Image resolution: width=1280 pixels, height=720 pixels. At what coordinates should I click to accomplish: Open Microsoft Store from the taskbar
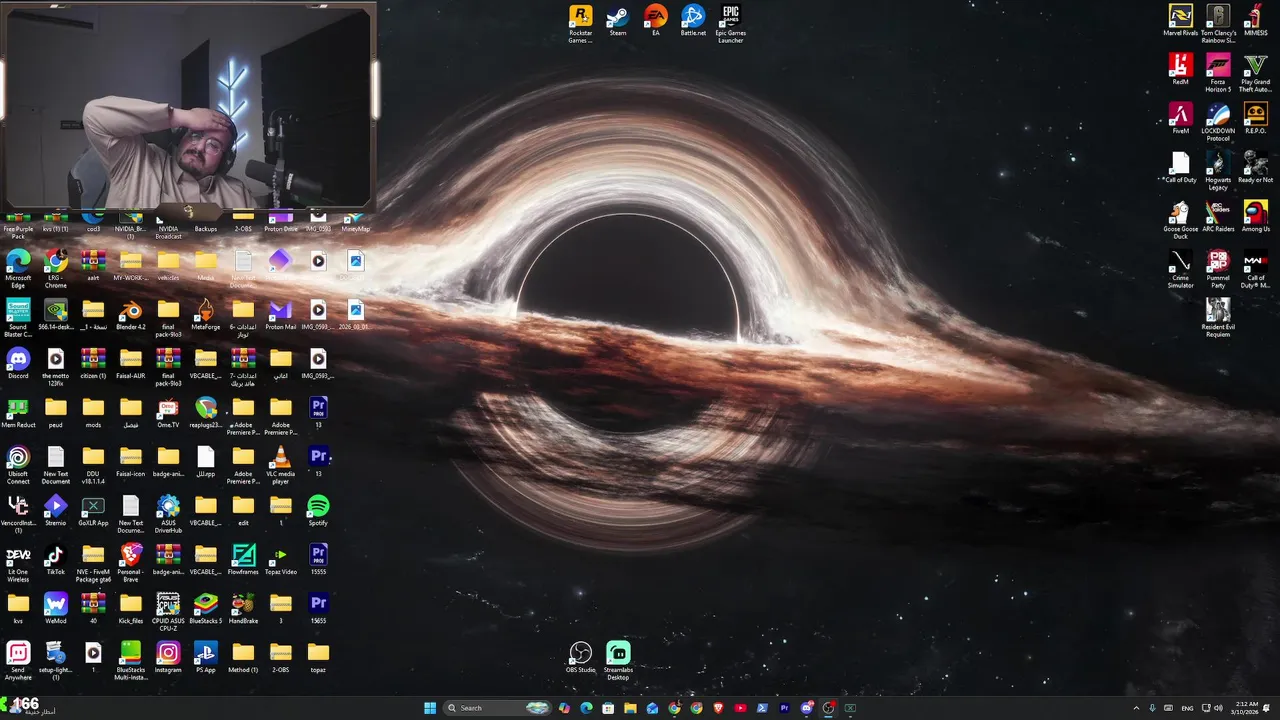click(608, 708)
